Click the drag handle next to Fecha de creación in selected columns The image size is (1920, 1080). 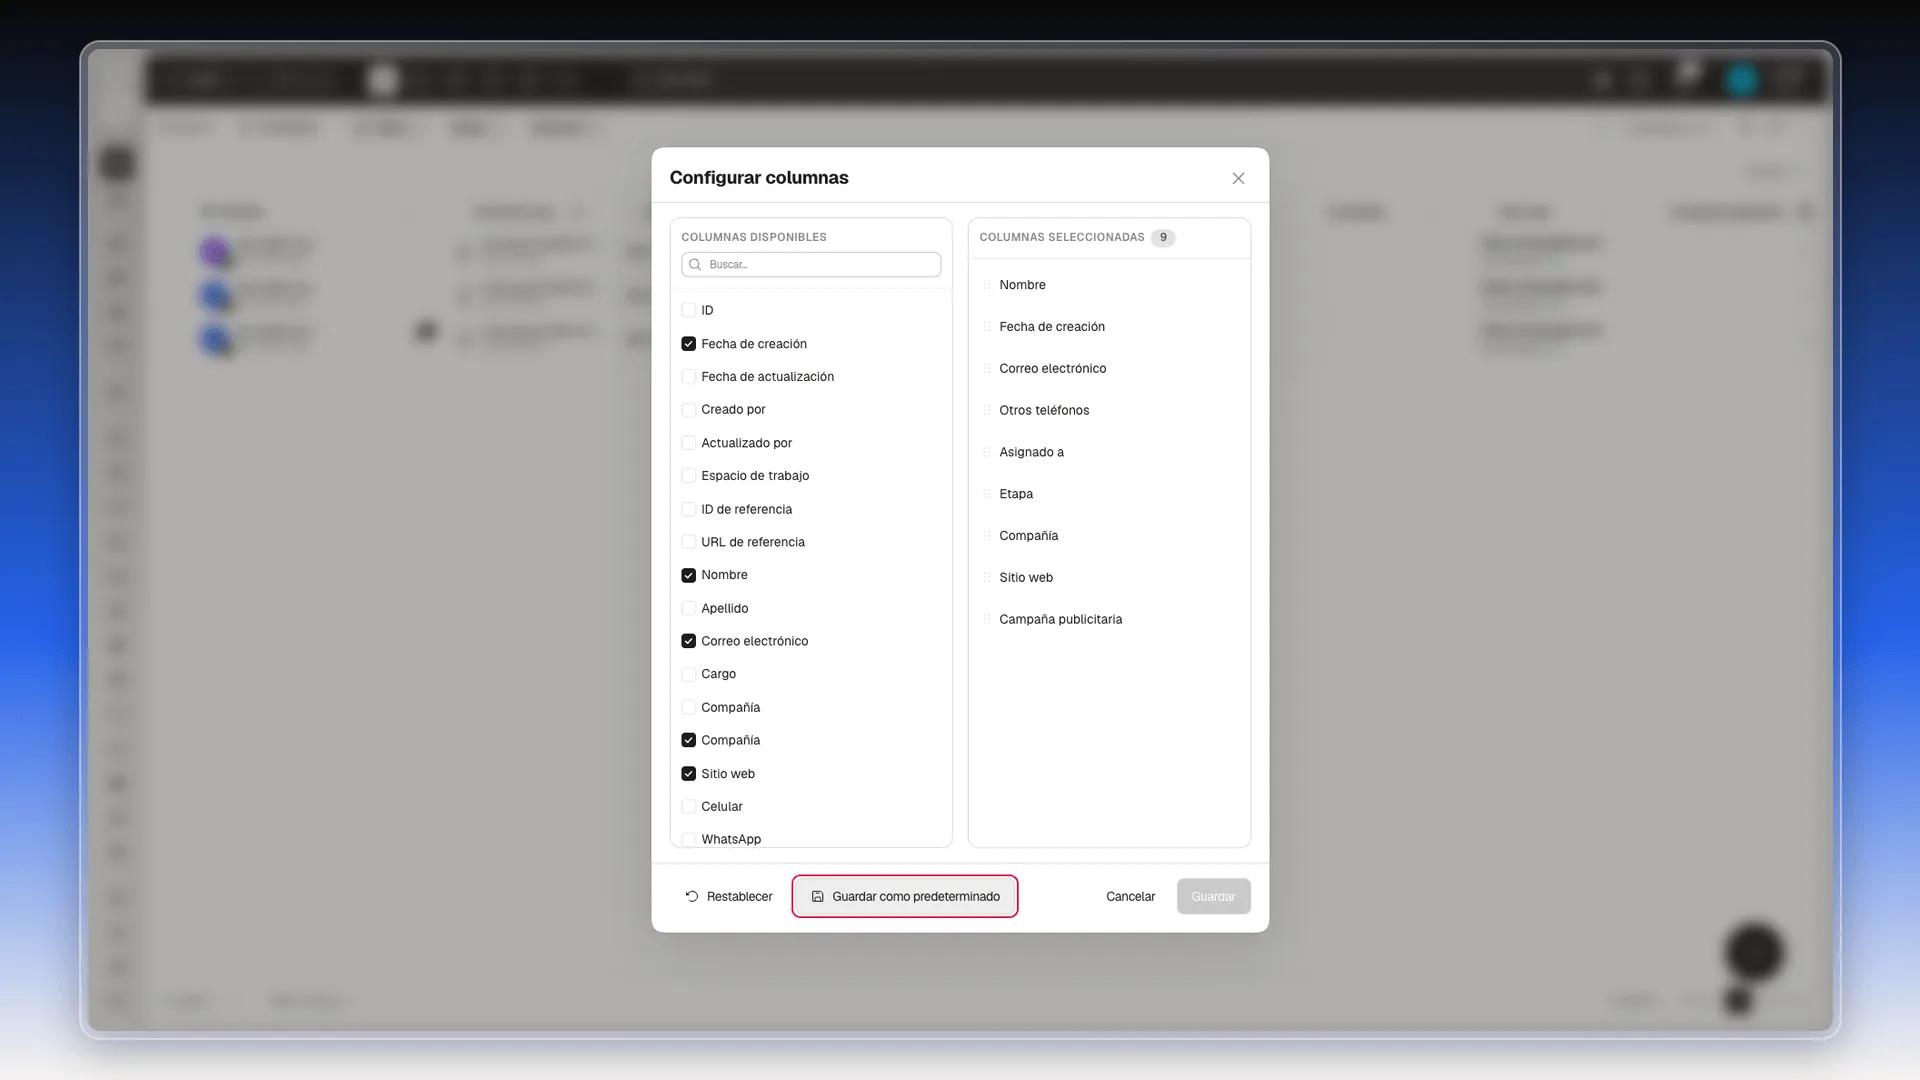coord(987,327)
